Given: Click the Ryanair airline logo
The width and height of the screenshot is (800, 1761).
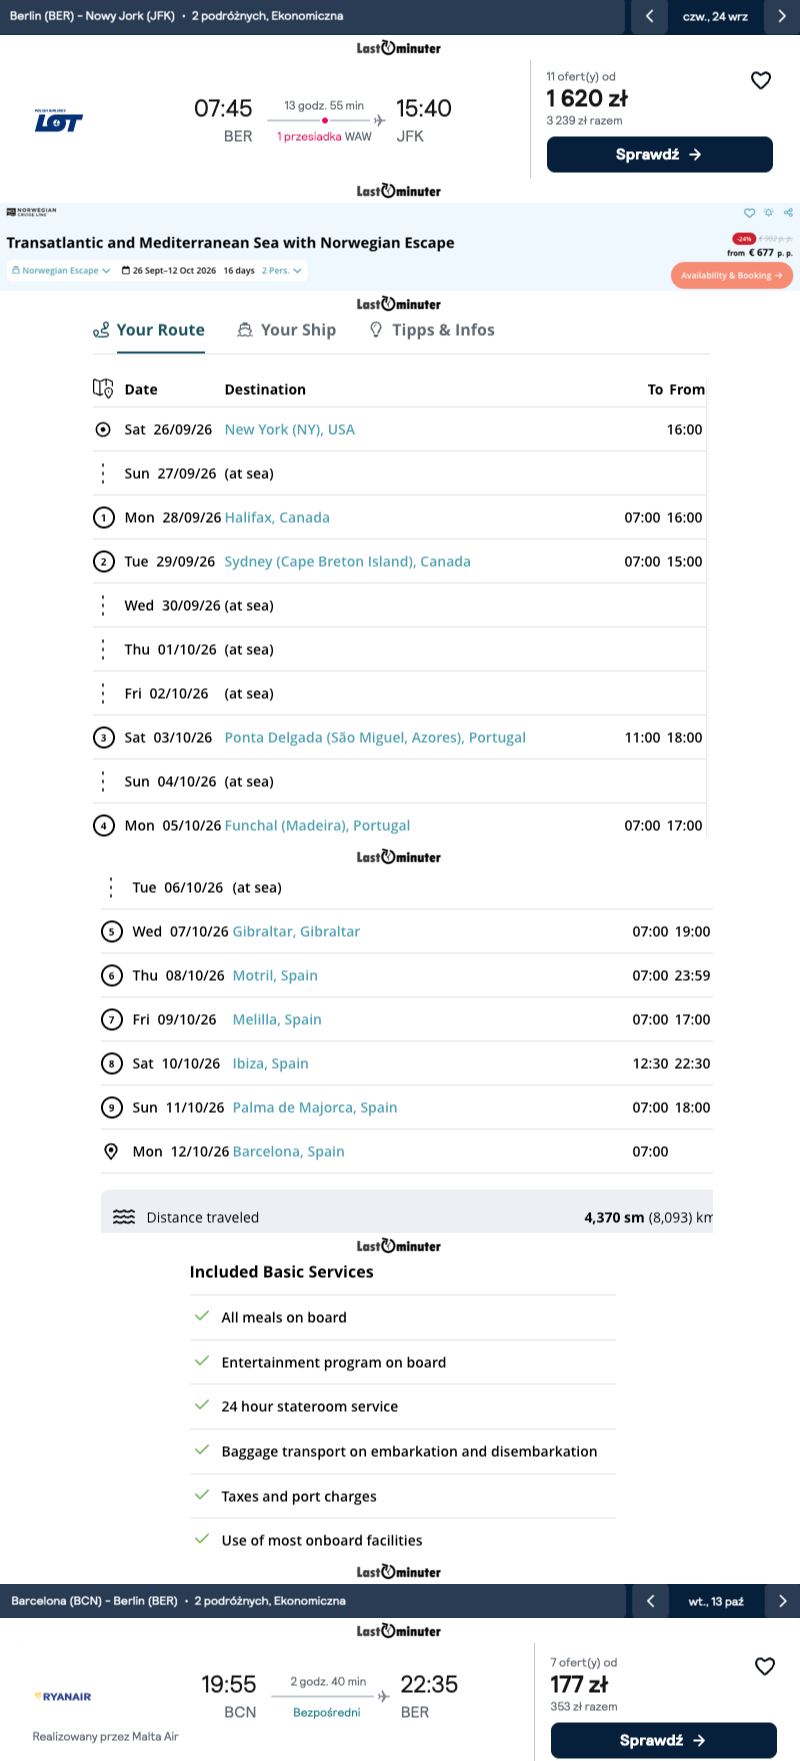Looking at the screenshot, I should 63,1696.
